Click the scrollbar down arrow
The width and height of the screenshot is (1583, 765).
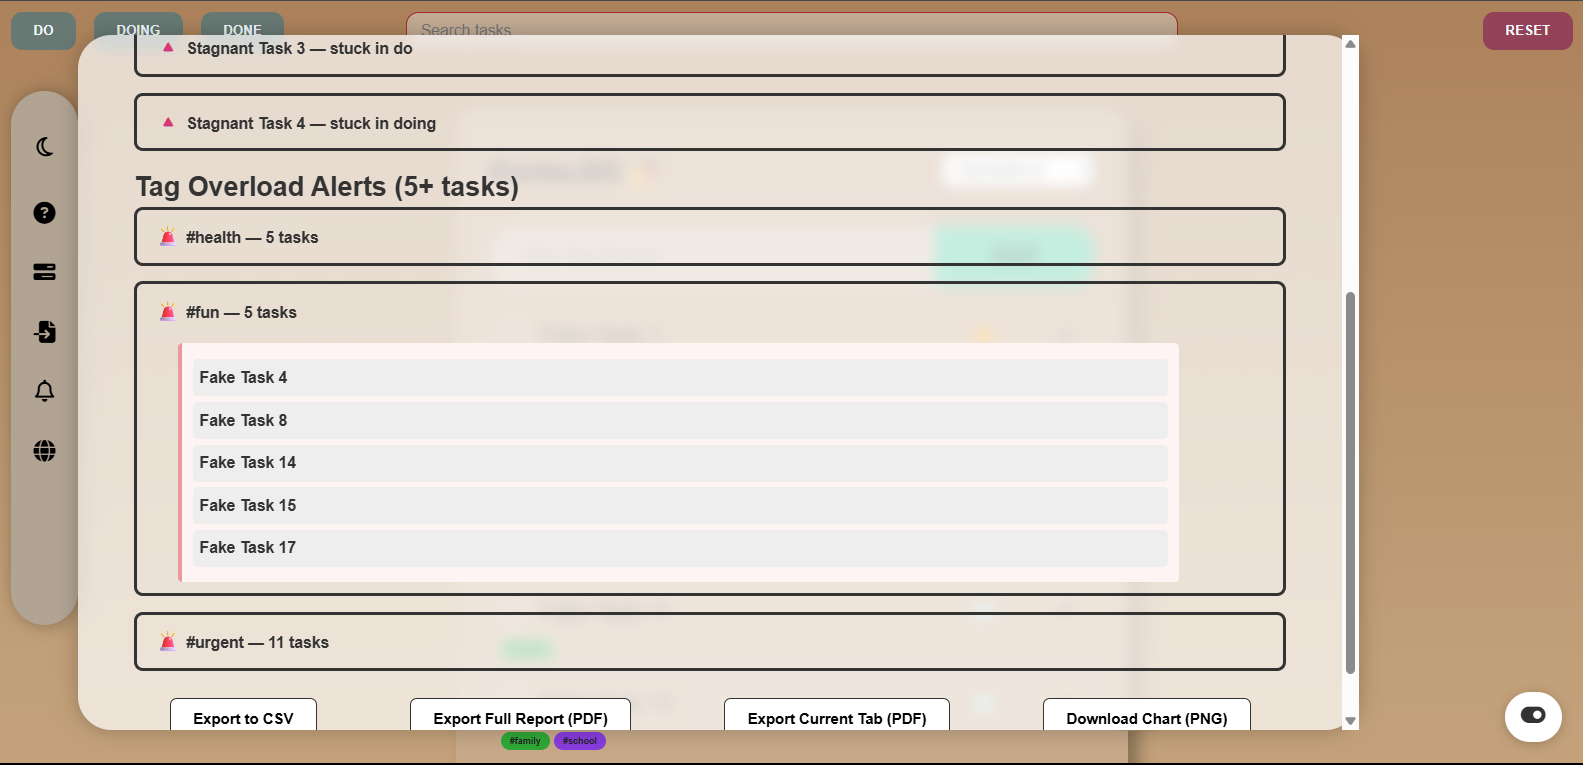1350,721
